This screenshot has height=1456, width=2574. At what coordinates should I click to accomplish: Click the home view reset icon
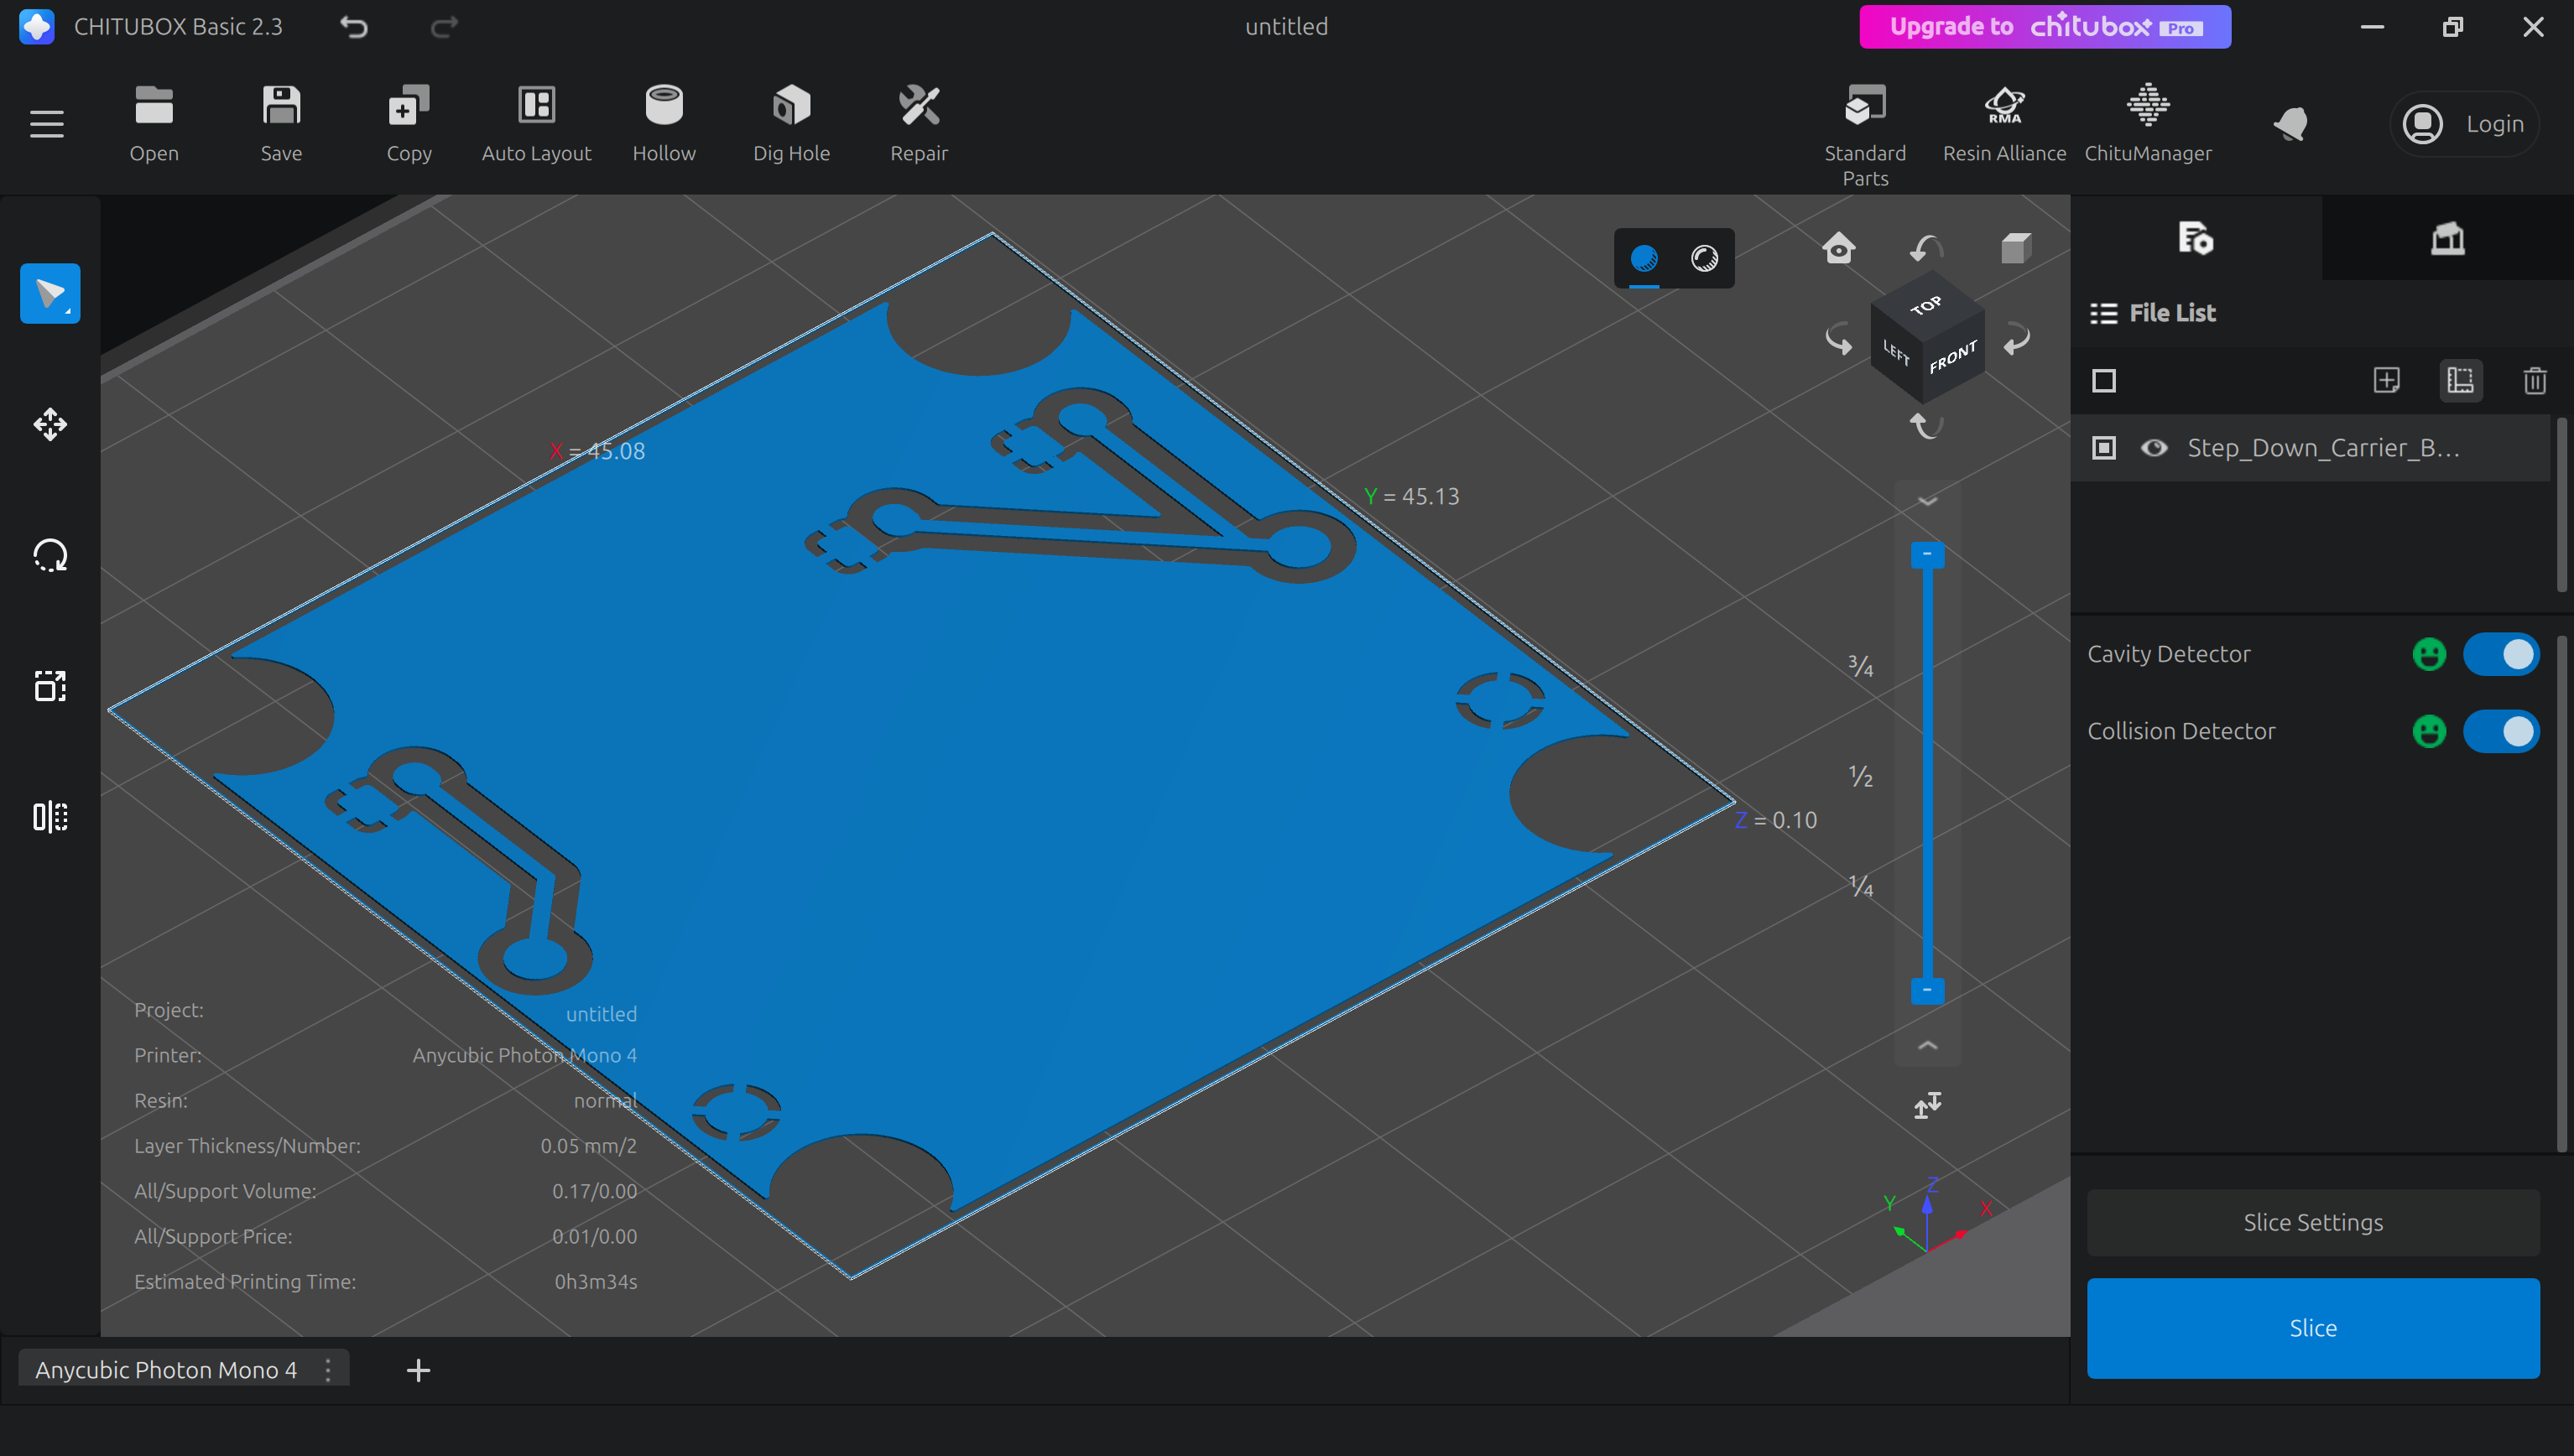coord(1838,248)
